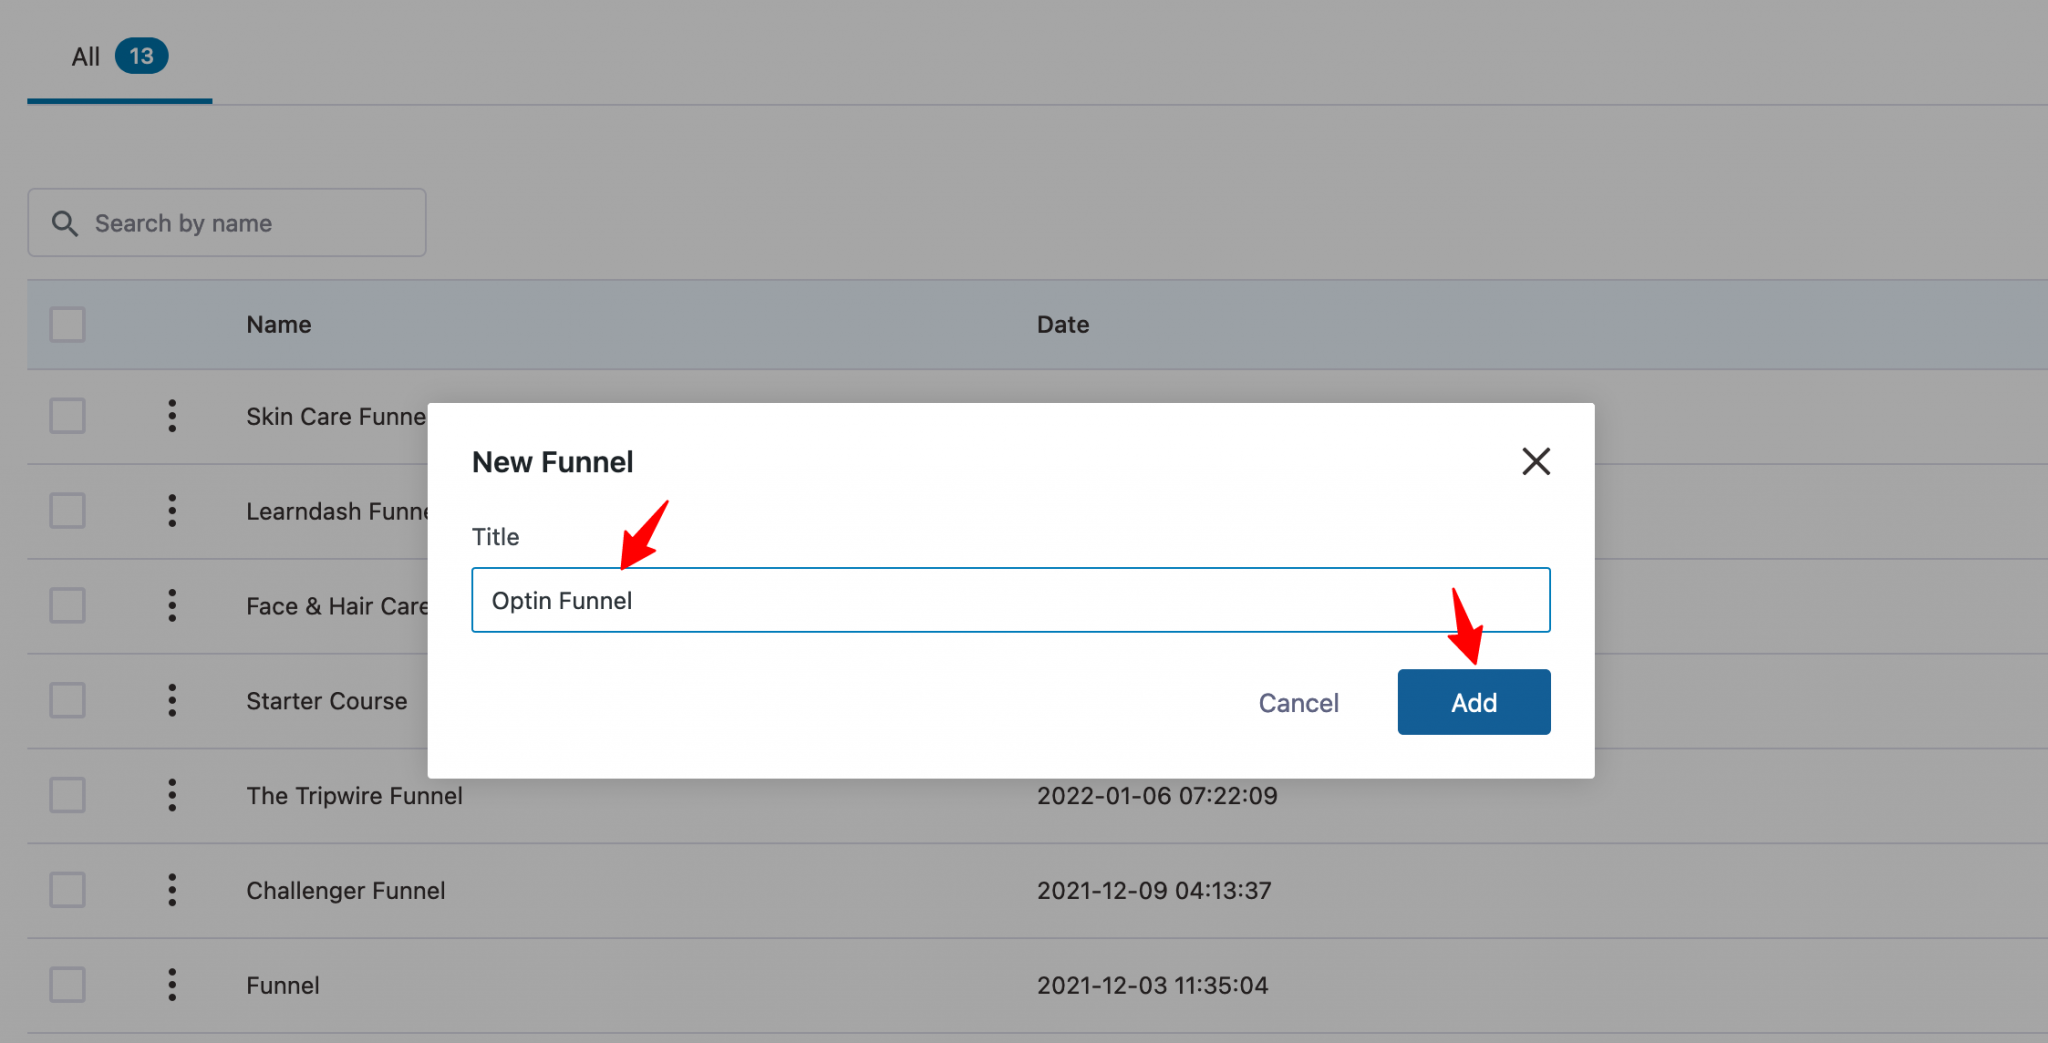Check the Skin Care Funnel row checkbox
Viewport: 2048px width, 1043px height.
pos(67,416)
